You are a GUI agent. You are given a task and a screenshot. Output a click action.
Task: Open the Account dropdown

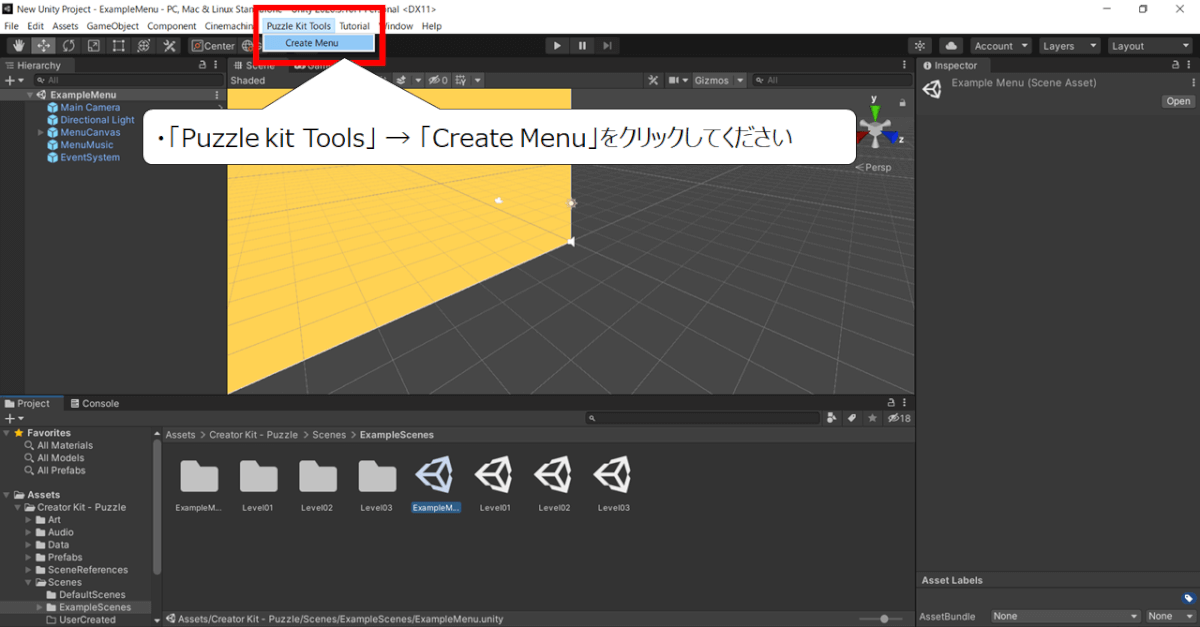(1000, 46)
